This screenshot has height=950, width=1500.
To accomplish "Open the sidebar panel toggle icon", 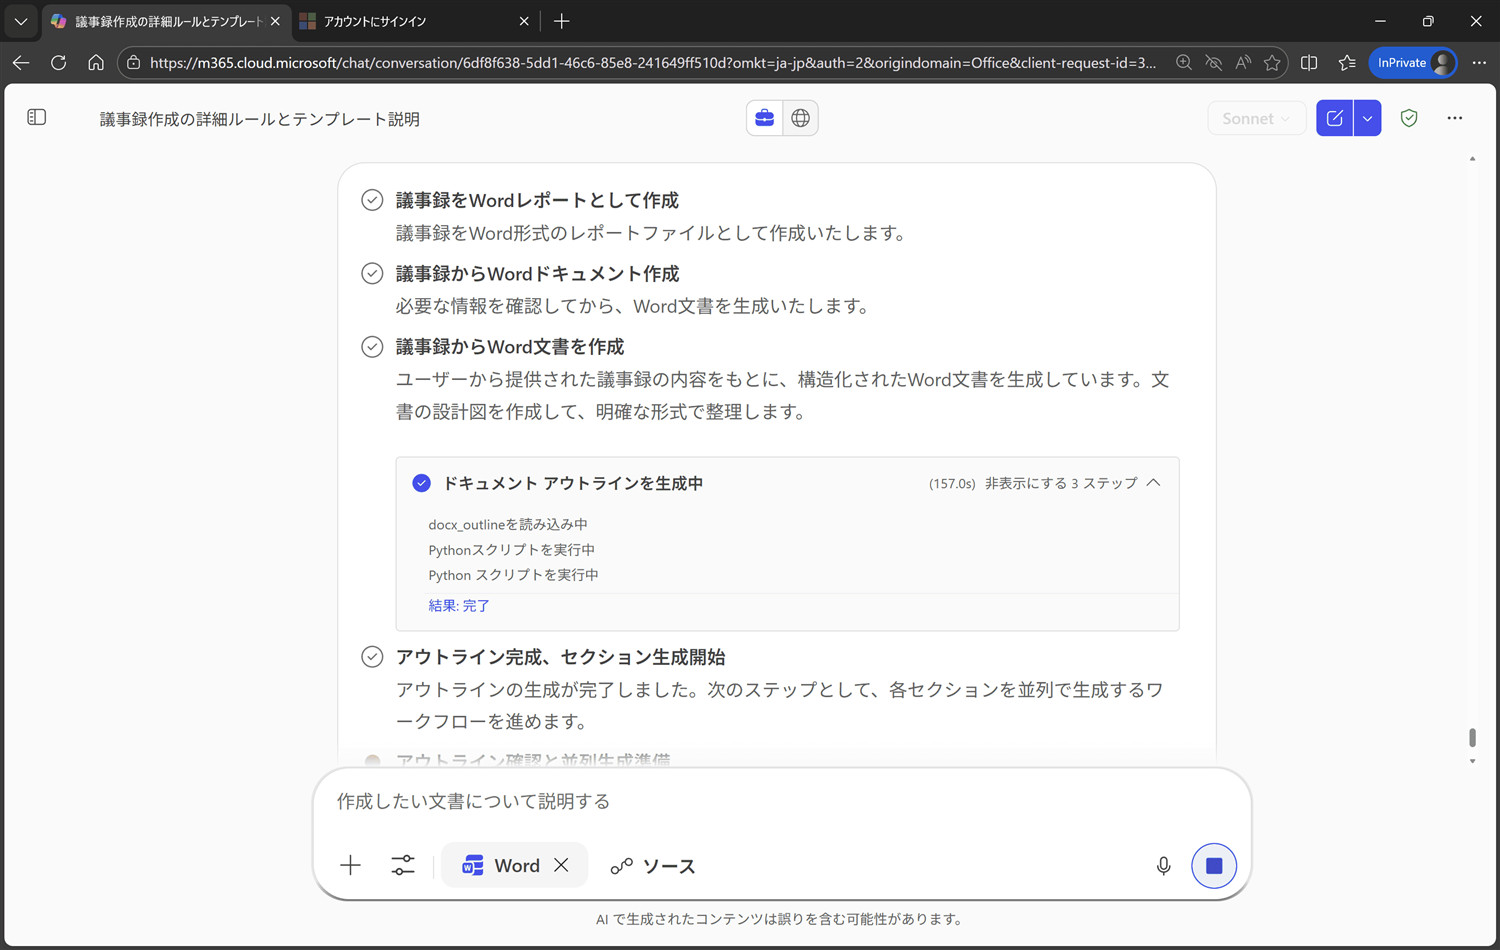I will click(36, 116).
